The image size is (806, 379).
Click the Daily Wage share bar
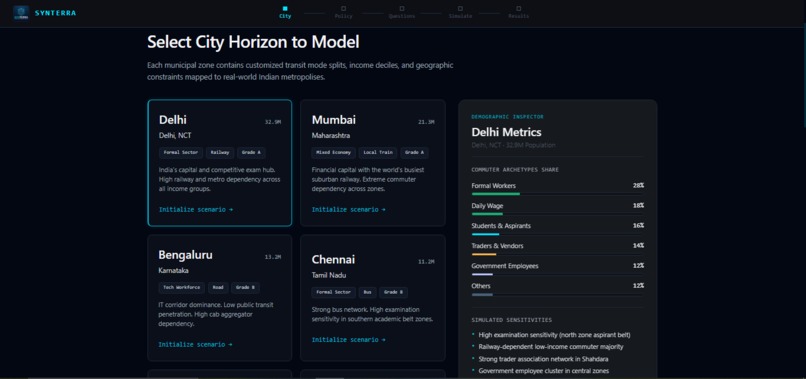[558, 214]
